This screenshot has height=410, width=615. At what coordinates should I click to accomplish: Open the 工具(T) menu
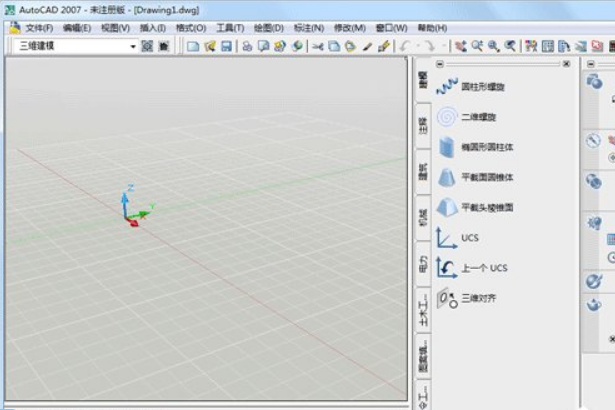(230, 28)
